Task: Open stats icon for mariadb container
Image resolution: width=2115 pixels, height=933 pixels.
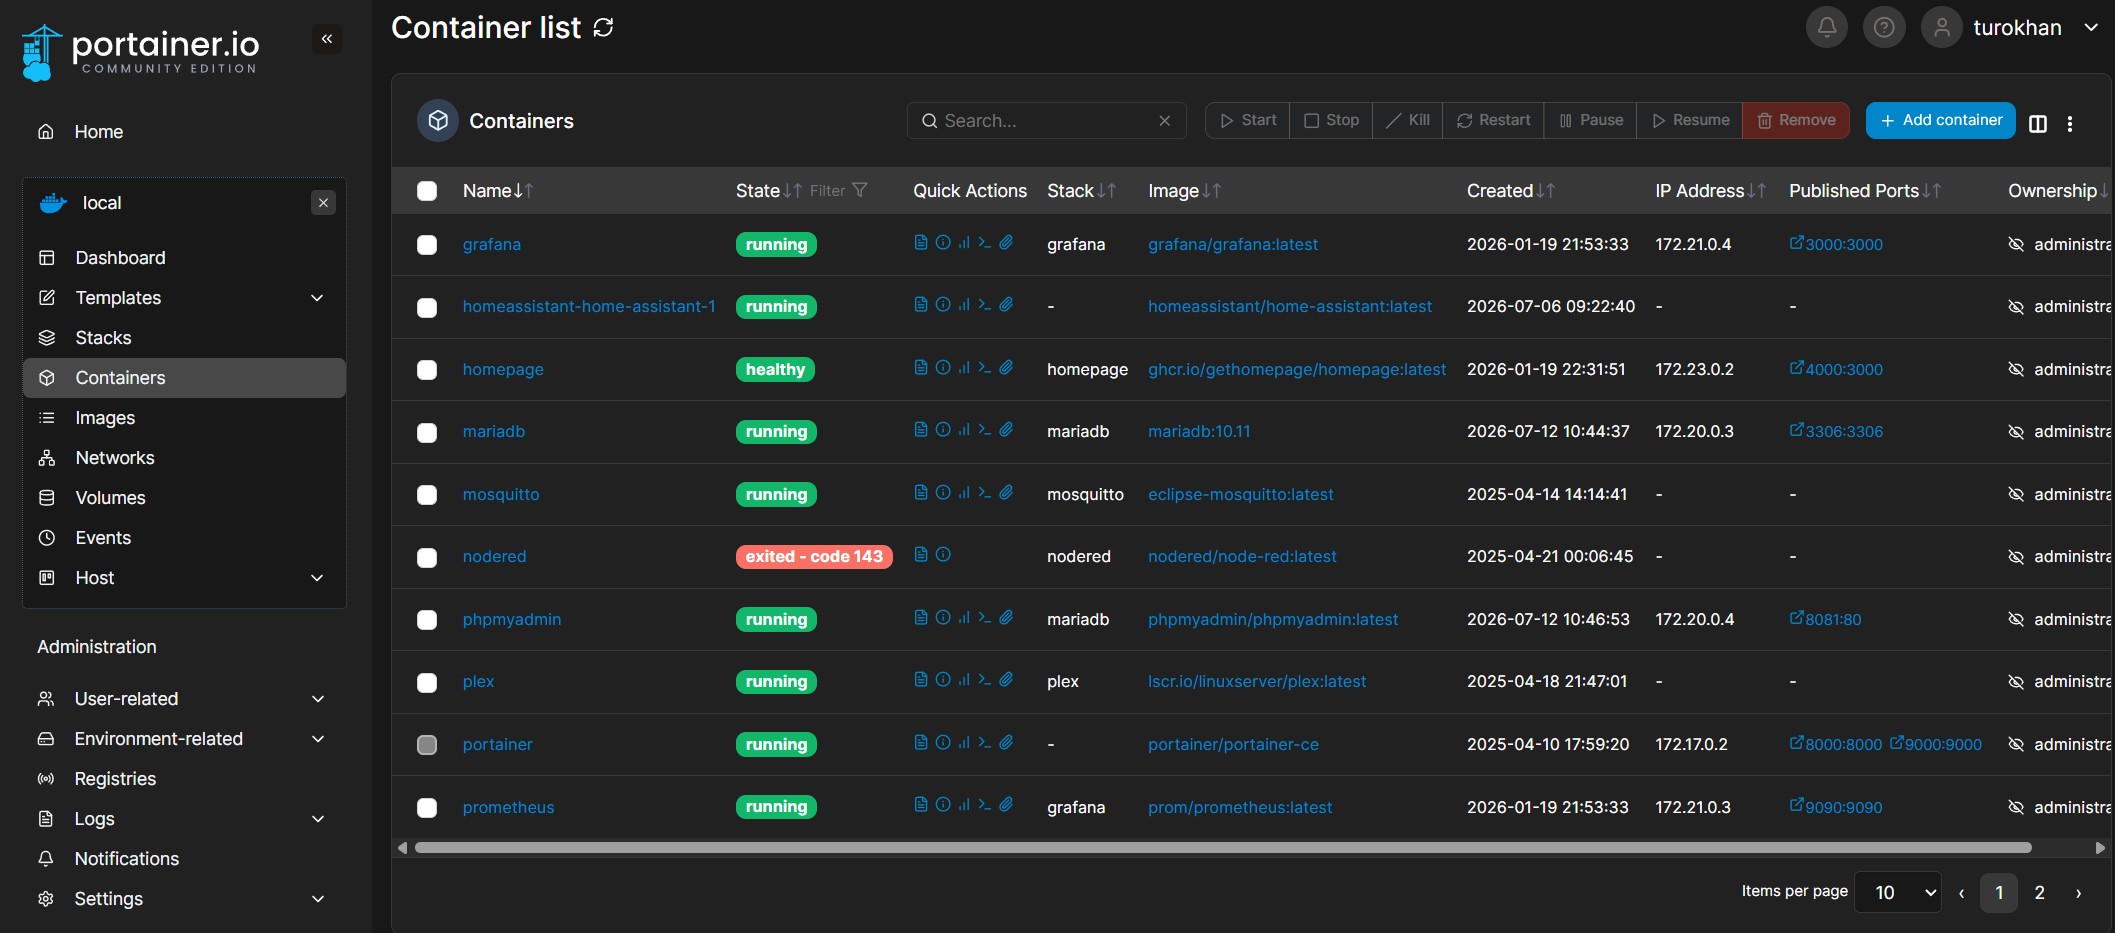Action: (x=964, y=429)
